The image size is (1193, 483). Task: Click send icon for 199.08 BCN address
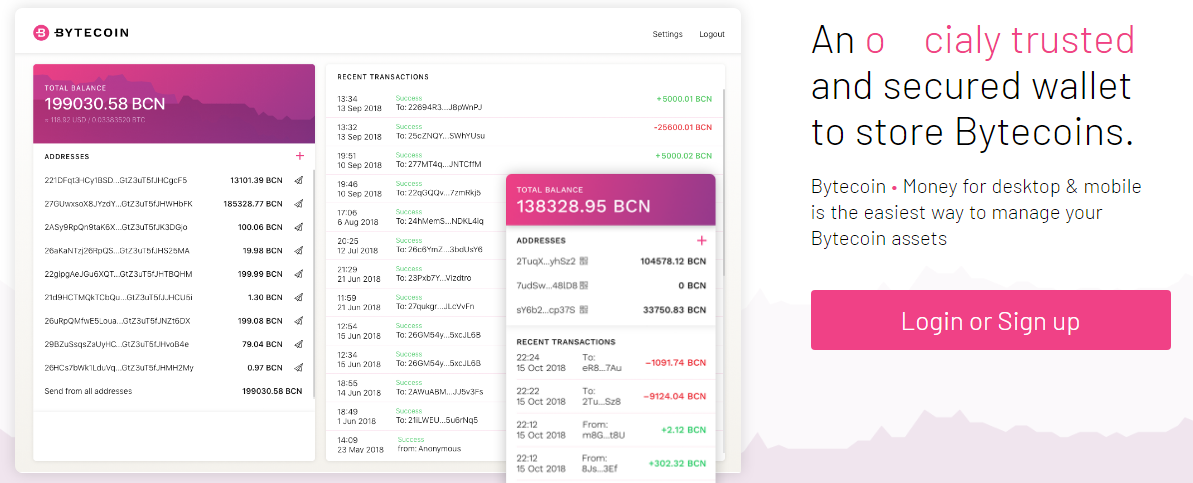299,321
